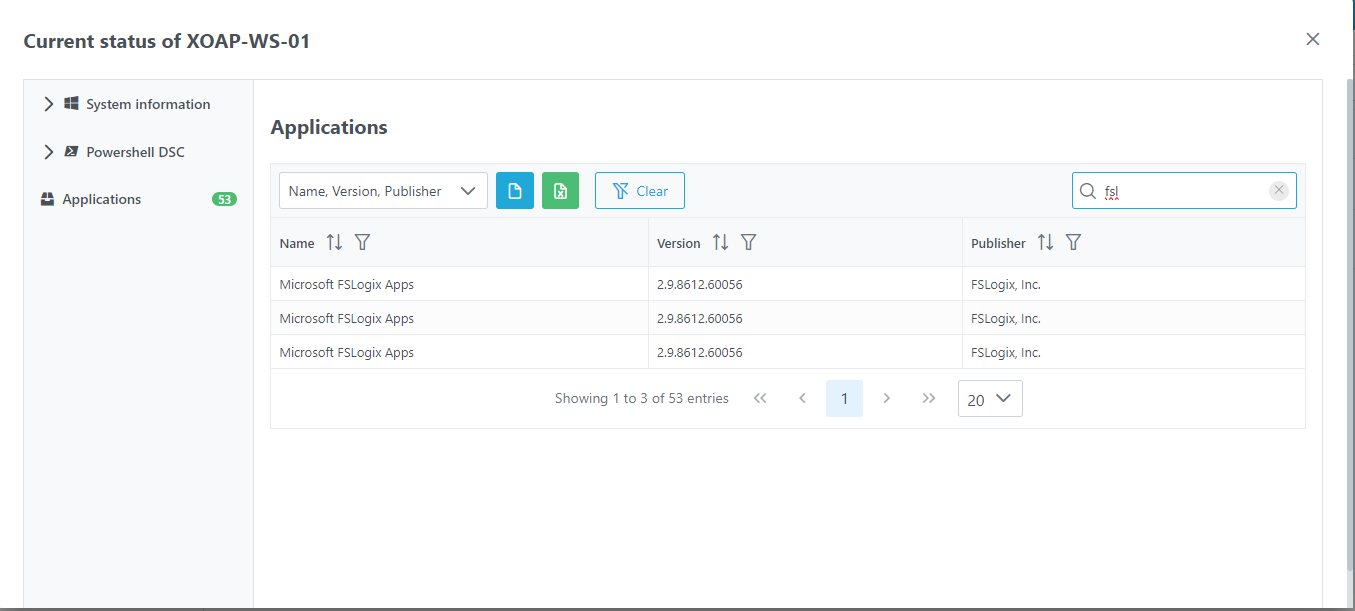Expand the Powershell DSC tree node
The height and width of the screenshot is (611, 1355).
(x=48, y=152)
